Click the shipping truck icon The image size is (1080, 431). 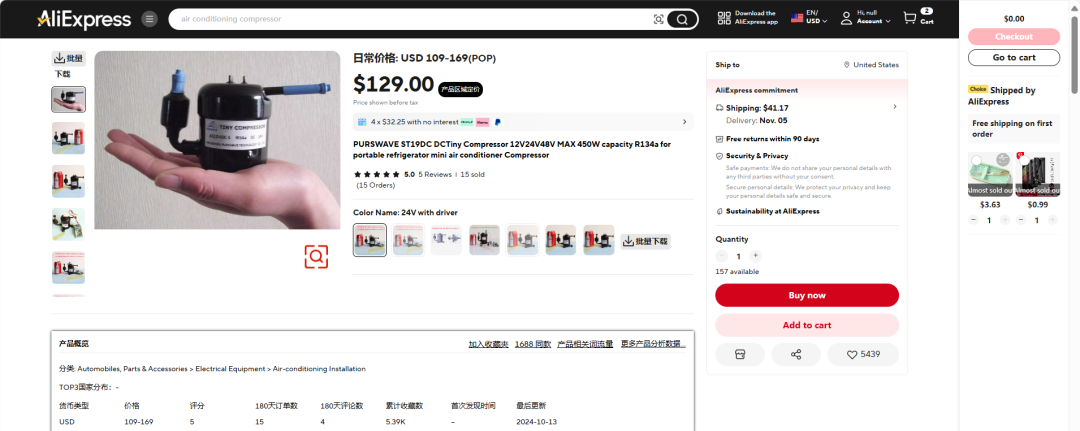[x=719, y=107]
